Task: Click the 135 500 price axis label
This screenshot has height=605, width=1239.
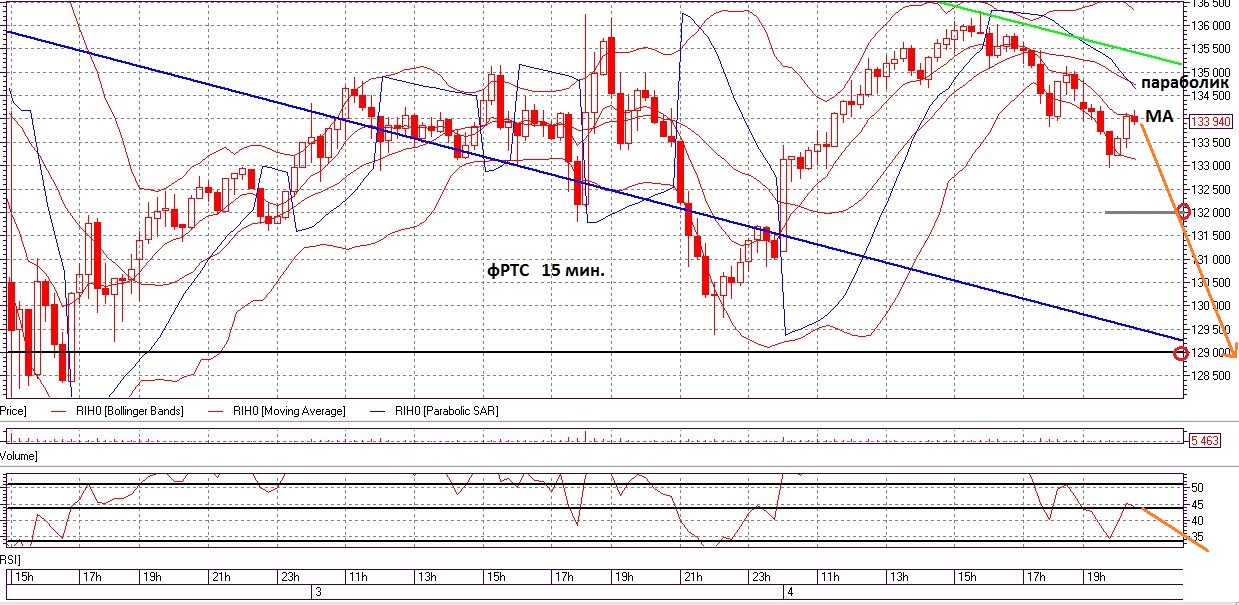Action: click(x=1211, y=49)
